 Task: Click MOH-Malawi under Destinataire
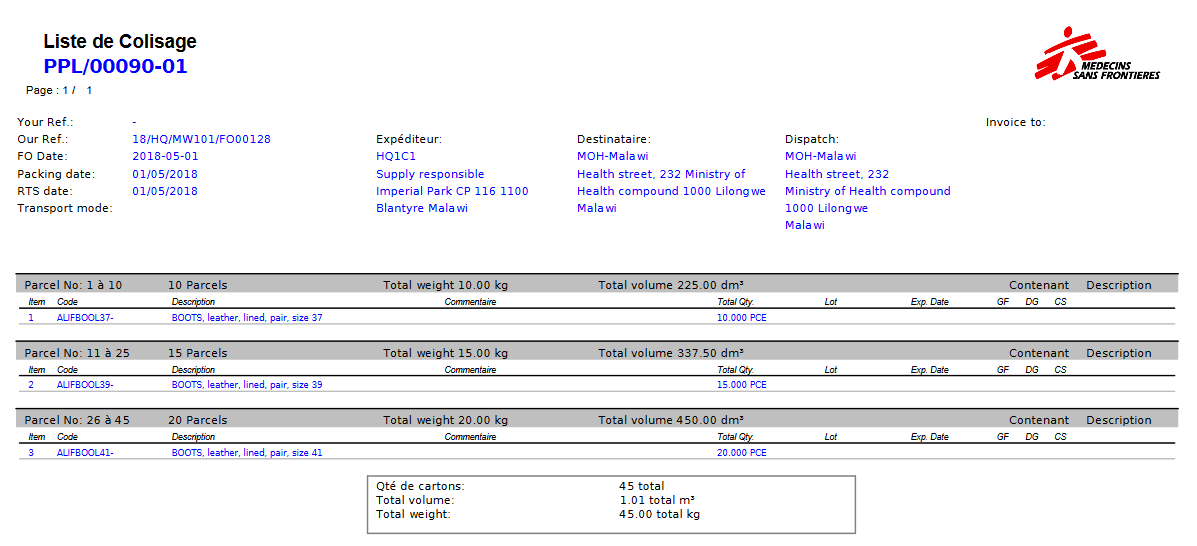click(x=612, y=157)
